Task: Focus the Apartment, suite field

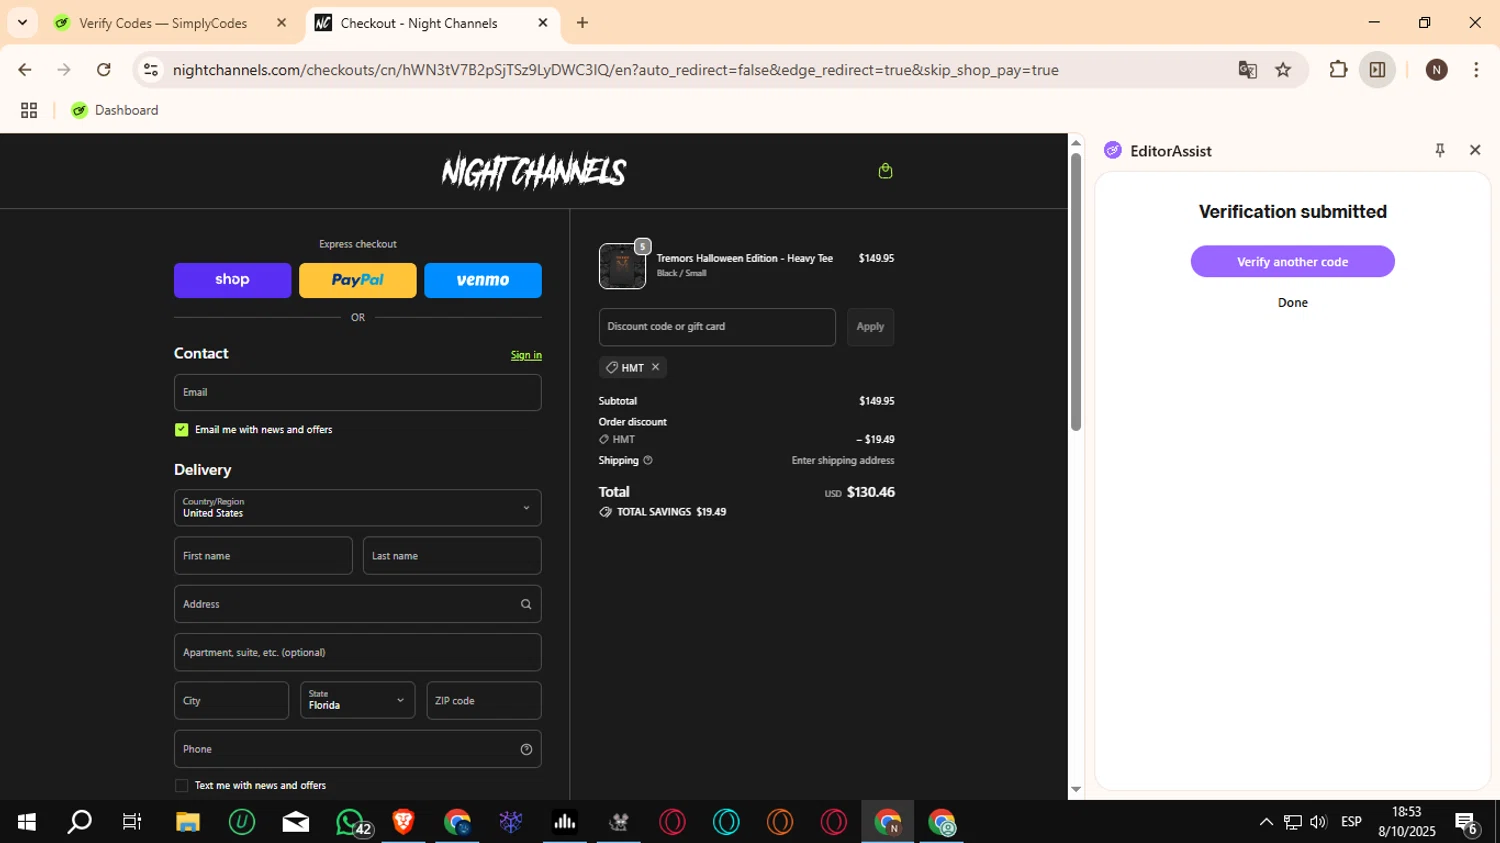Action: click(x=357, y=652)
